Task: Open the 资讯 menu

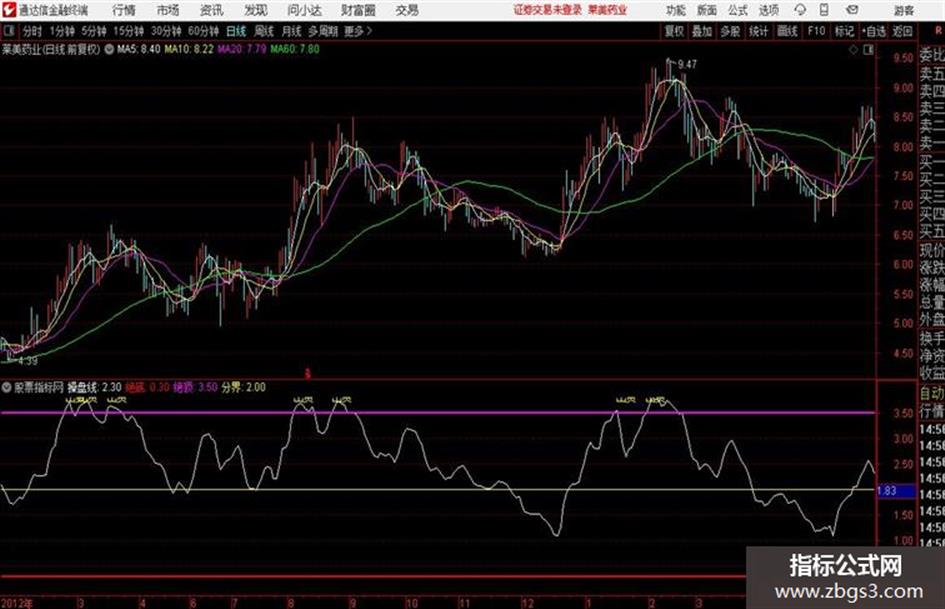Action: point(212,10)
